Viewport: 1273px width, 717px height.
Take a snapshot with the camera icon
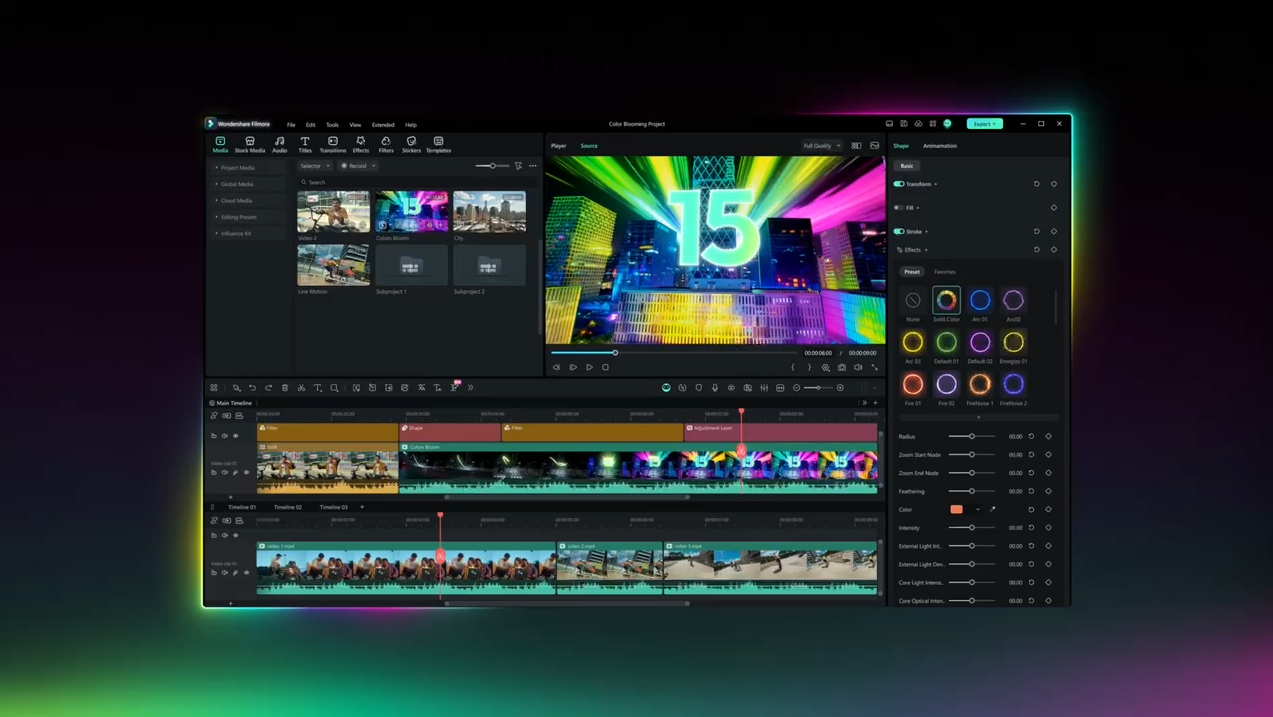click(842, 367)
